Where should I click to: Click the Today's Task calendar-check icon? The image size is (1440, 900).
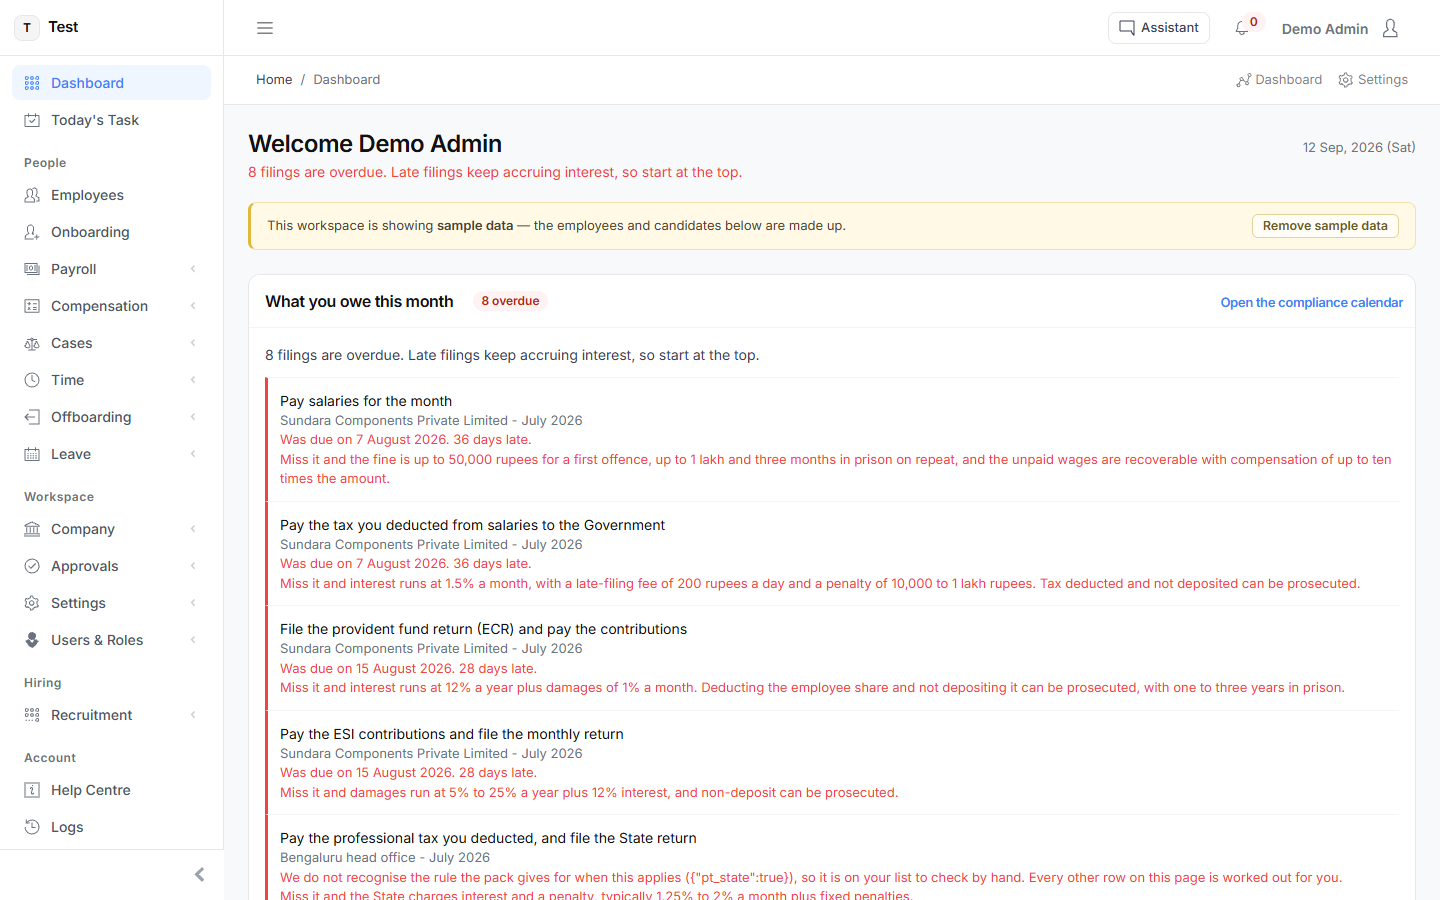[32, 120]
